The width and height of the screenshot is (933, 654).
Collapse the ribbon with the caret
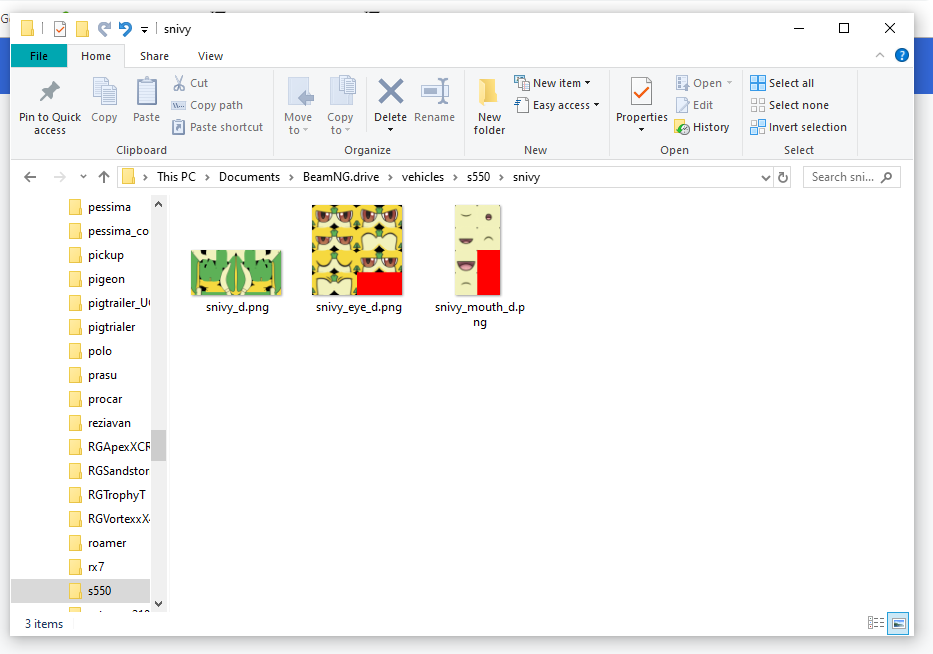(x=879, y=55)
